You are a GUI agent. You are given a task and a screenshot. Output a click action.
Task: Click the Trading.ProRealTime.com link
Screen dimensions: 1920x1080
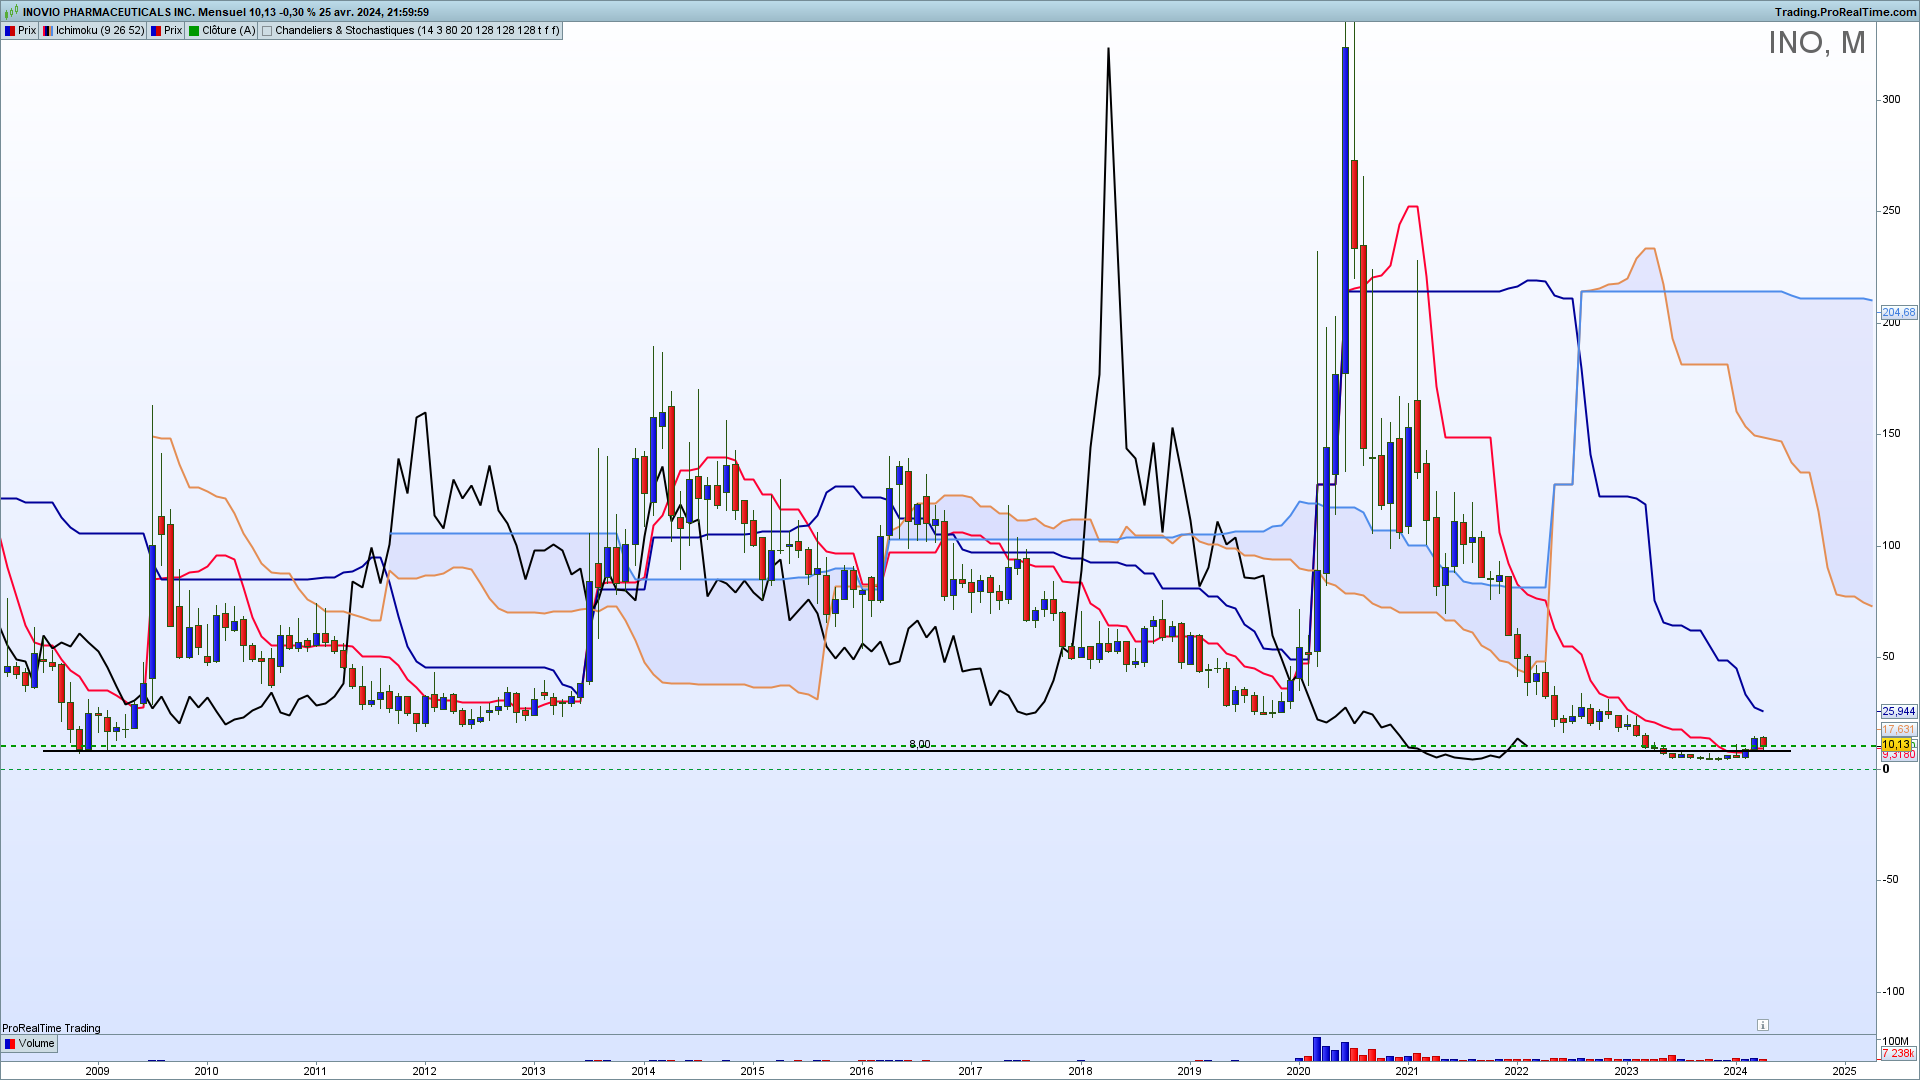pyautogui.click(x=1845, y=12)
